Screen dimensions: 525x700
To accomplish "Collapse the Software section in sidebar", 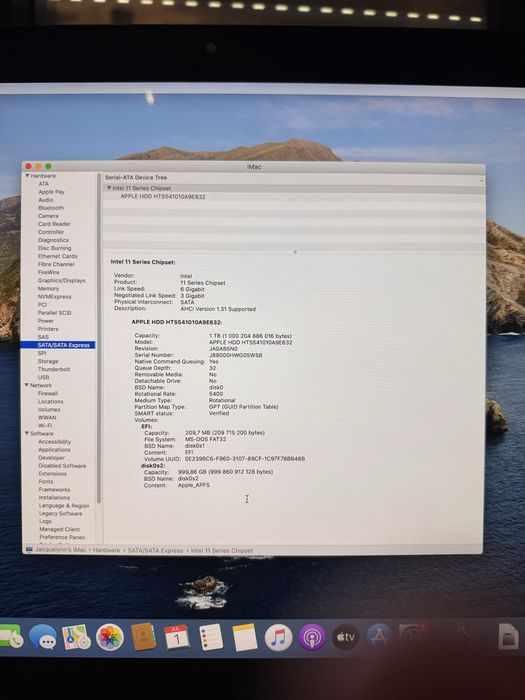I will click(27, 433).
